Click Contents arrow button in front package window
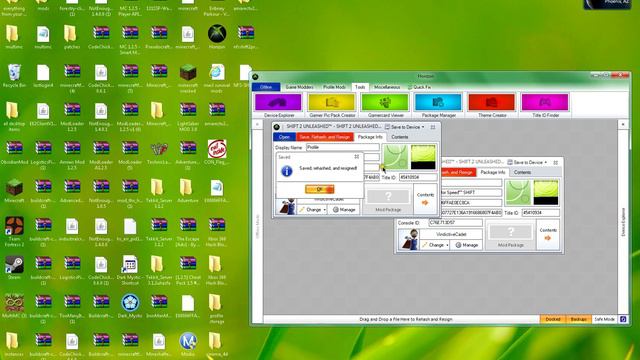The height and width of the screenshot is (360, 640). (x=425, y=199)
